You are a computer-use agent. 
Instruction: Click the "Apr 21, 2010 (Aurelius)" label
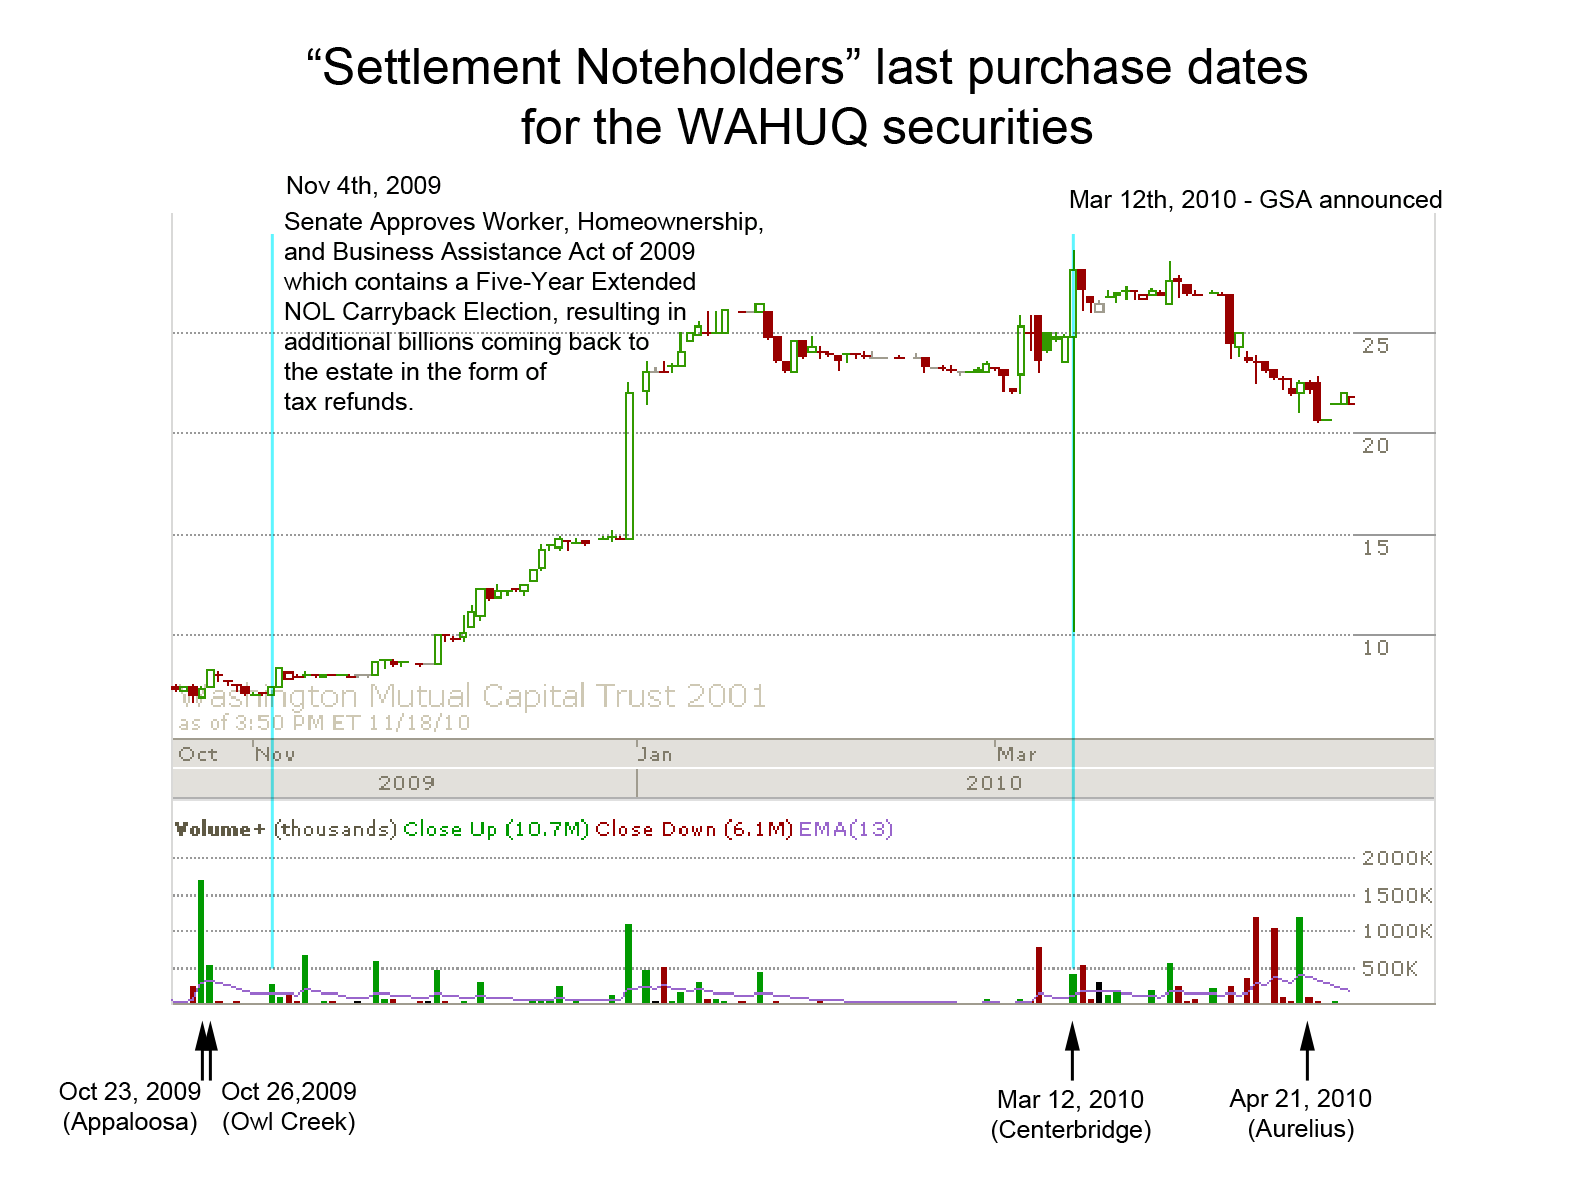click(1300, 1113)
